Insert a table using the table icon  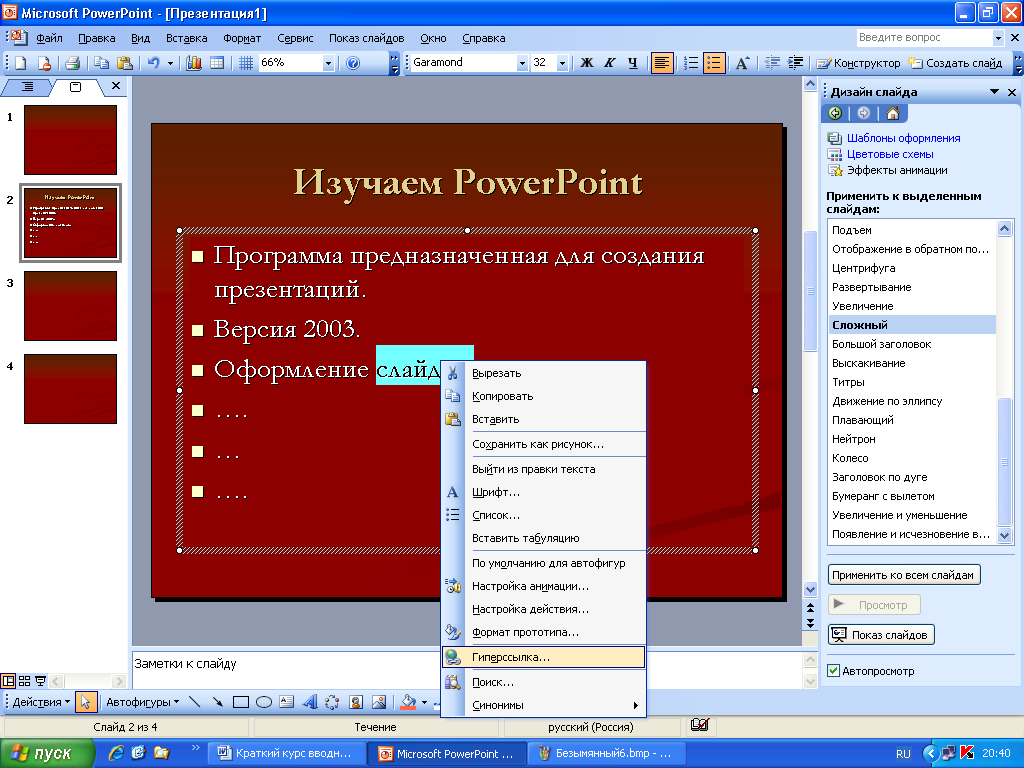point(217,63)
